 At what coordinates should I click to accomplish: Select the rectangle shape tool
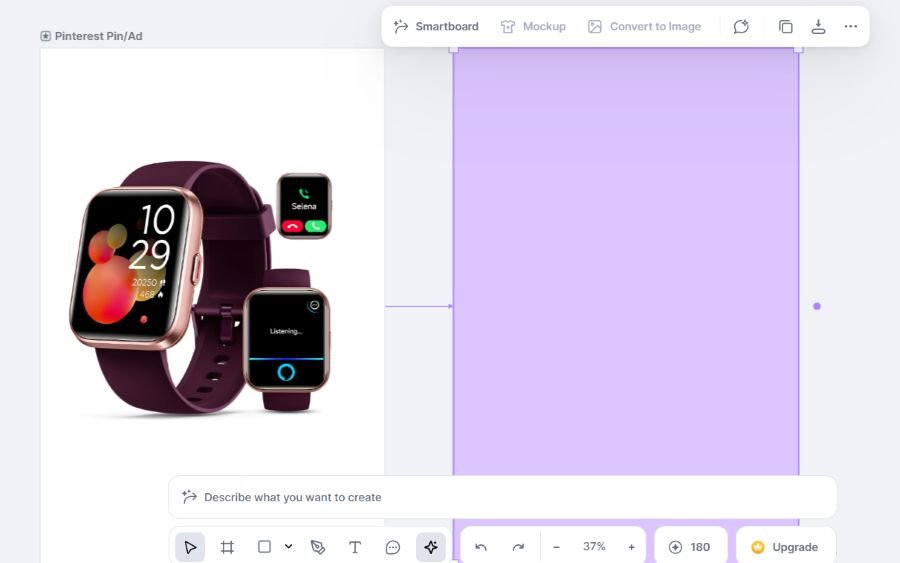[x=264, y=547]
